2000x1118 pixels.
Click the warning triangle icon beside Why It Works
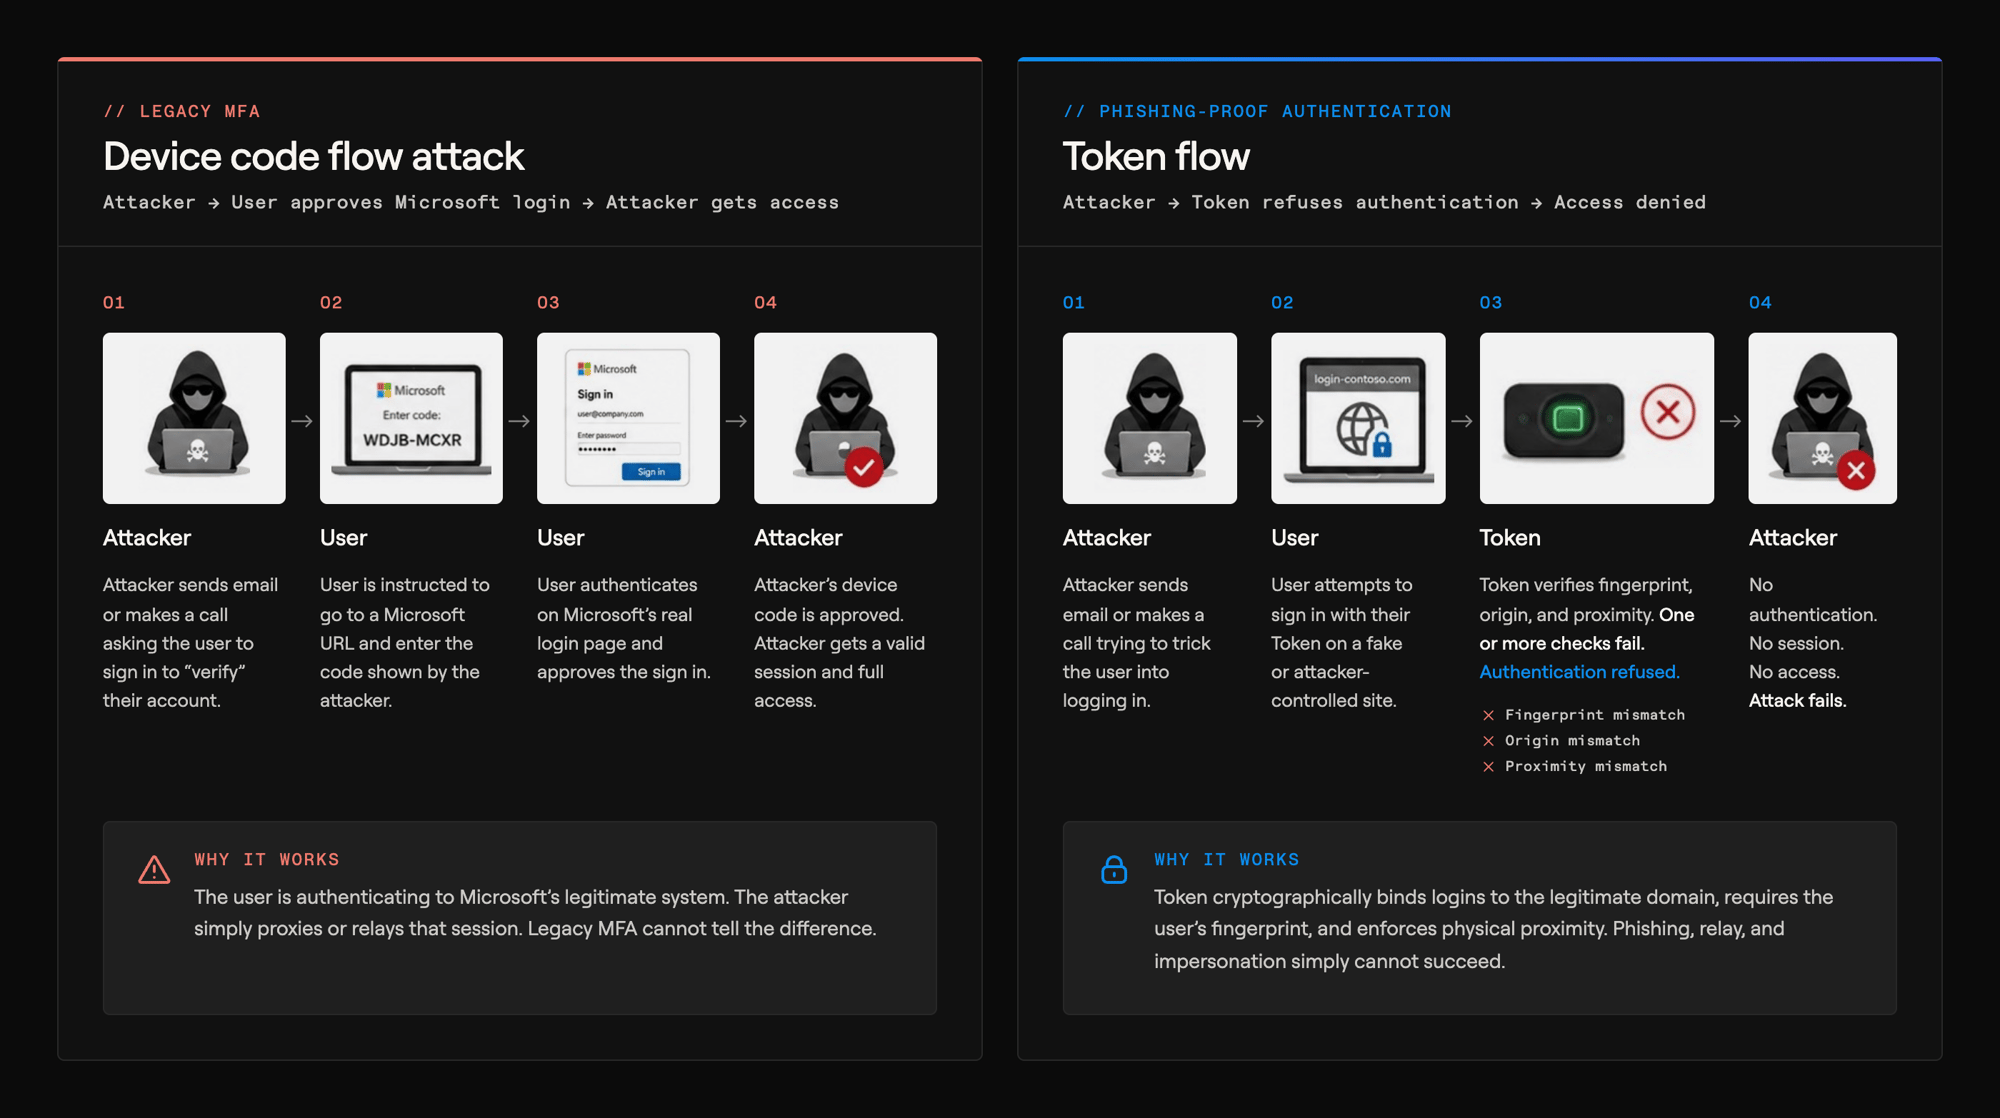[x=154, y=869]
